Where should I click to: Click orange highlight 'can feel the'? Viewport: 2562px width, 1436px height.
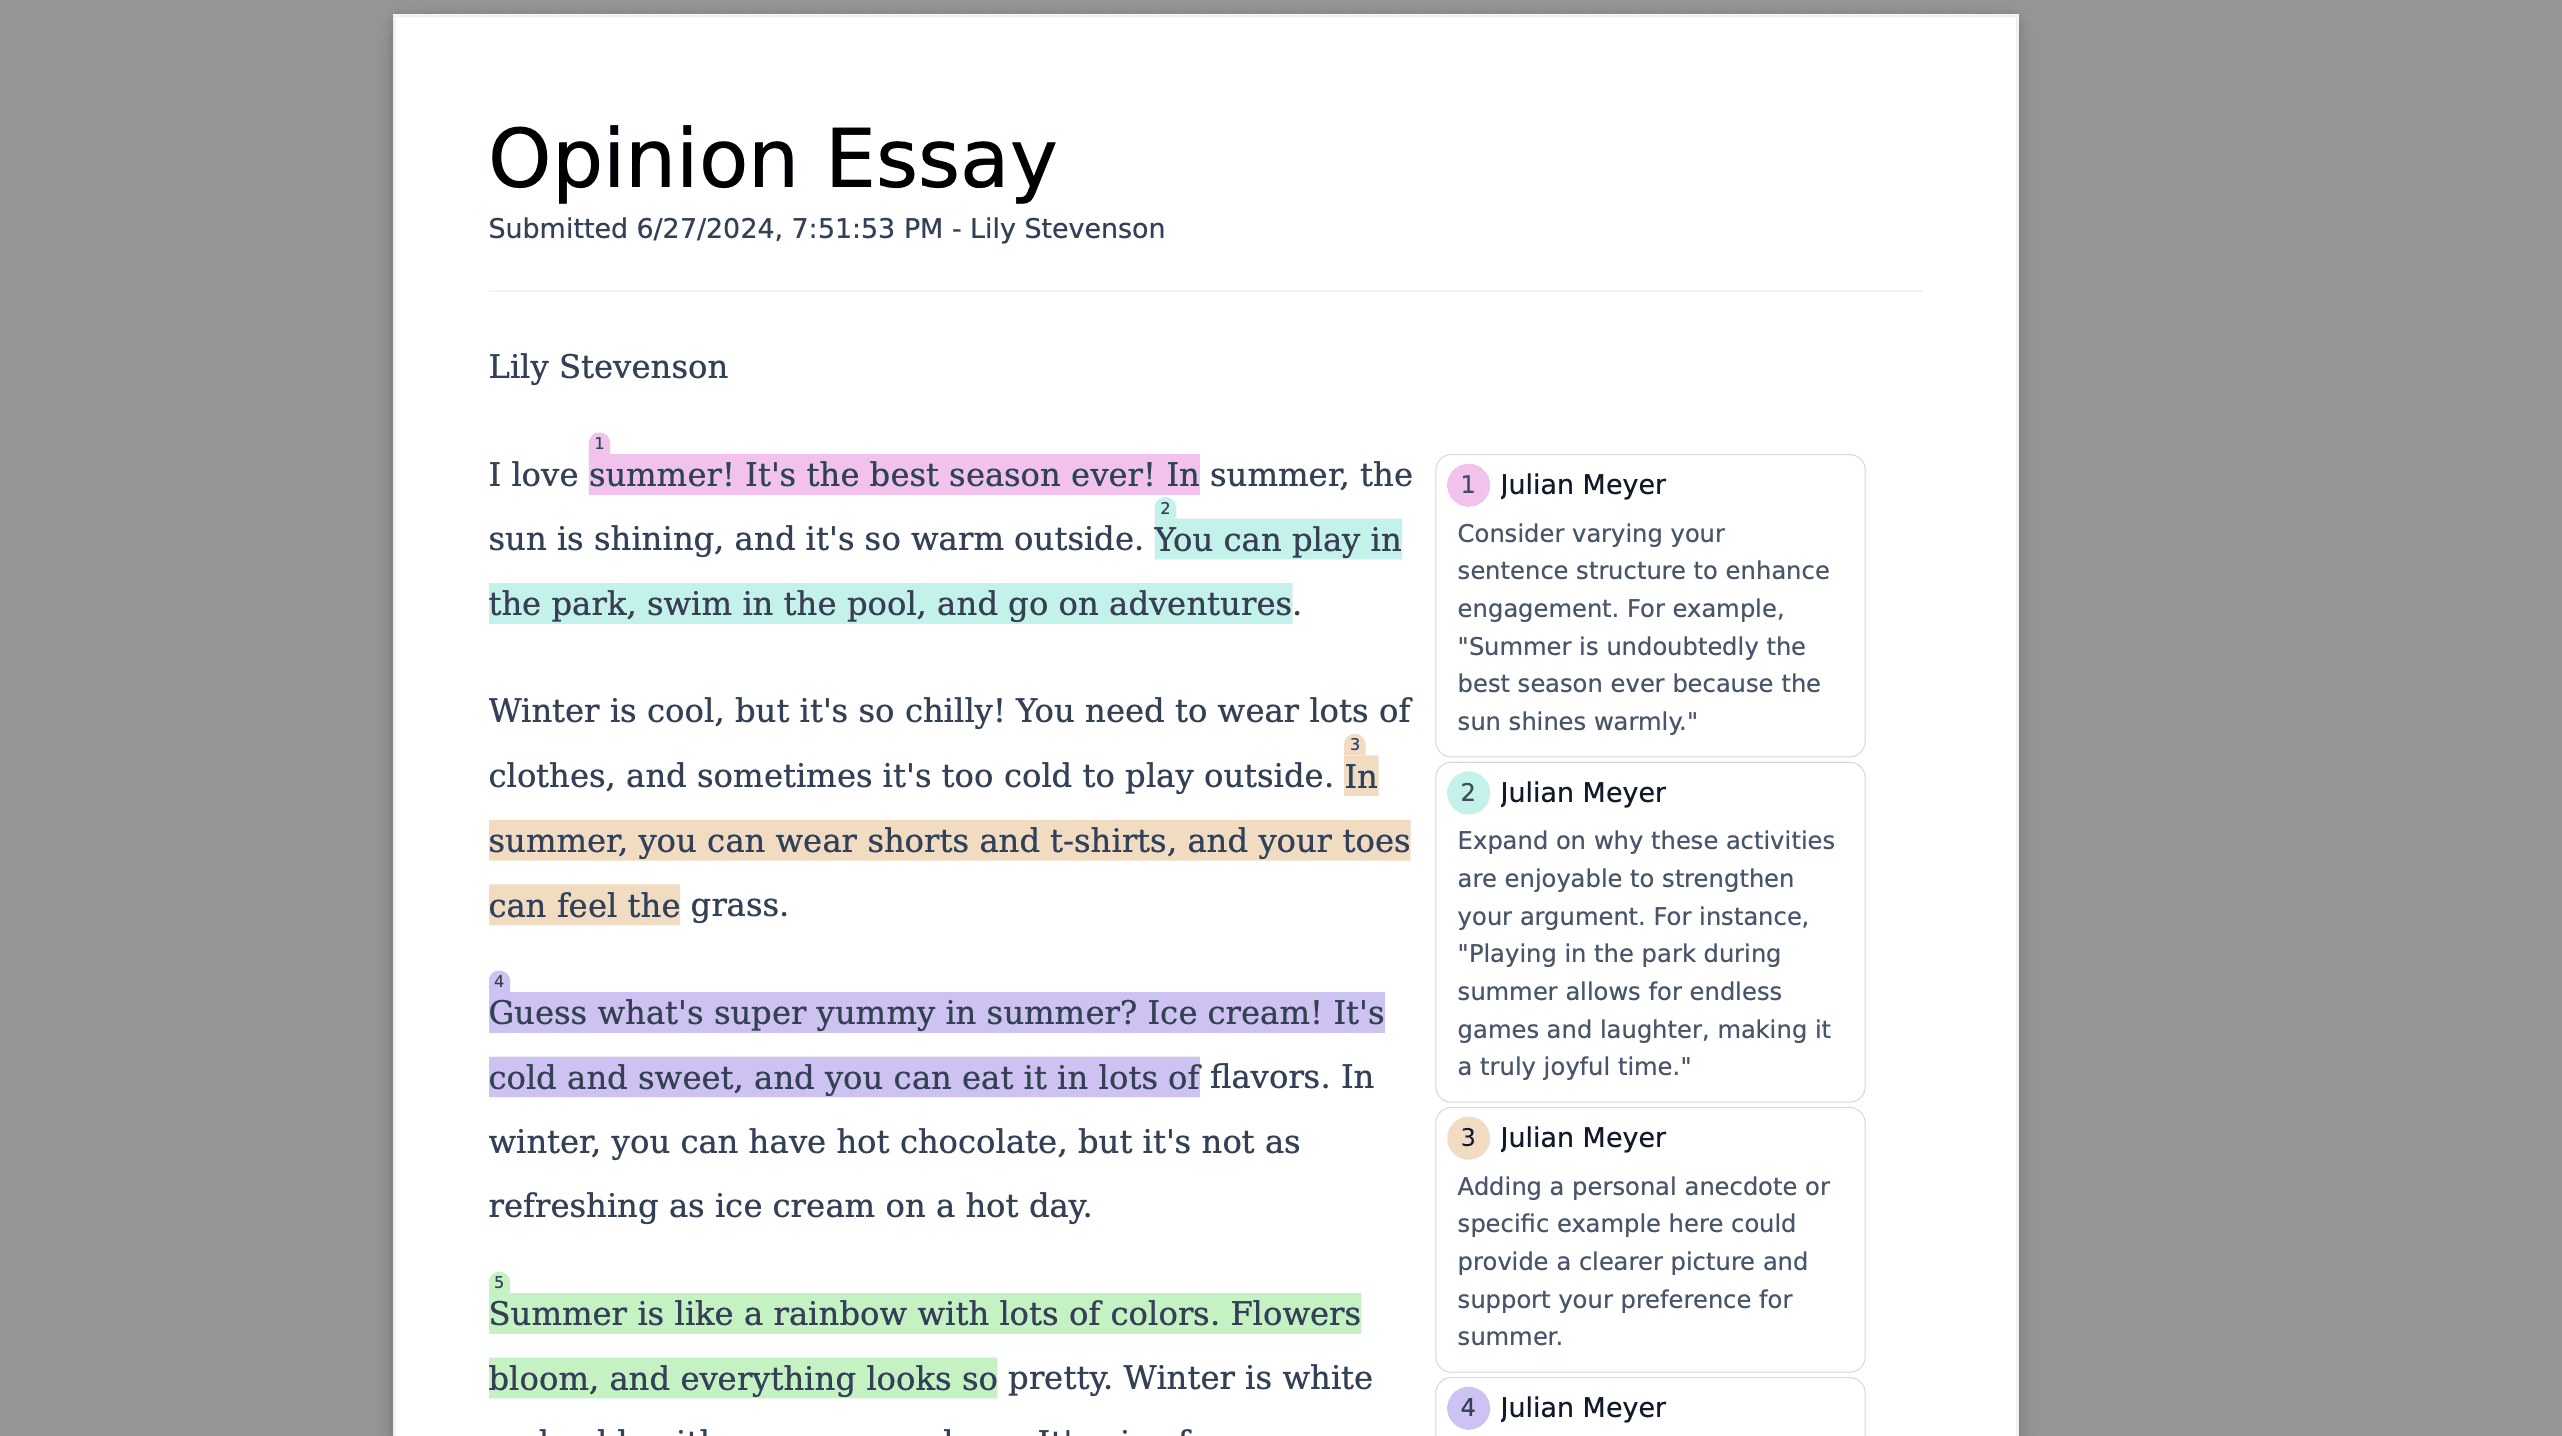(x=584, y=906)
